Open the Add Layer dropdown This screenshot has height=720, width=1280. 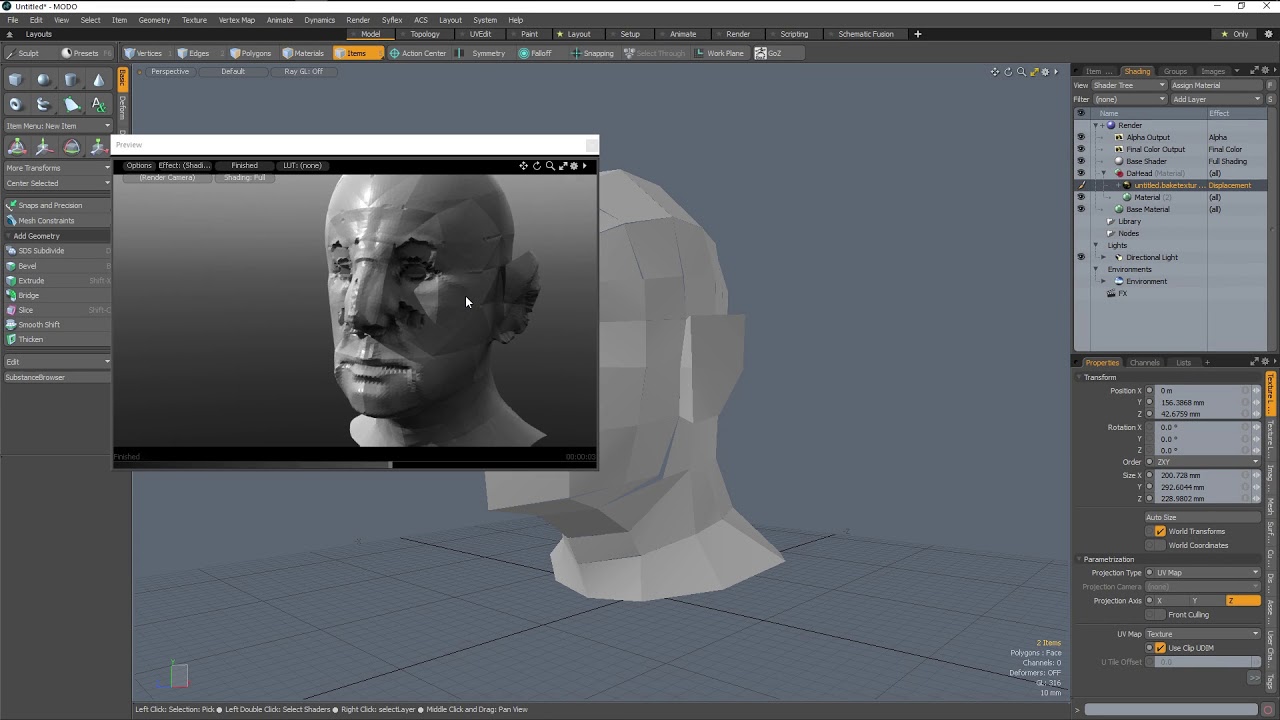click(x=1216, y=99)
